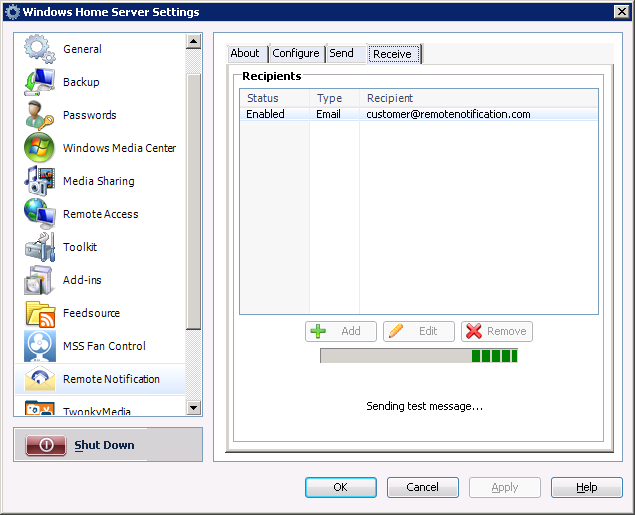Select the customer@remotenotification.com recipient
The image size is (635, 515).
pos(448,114)
